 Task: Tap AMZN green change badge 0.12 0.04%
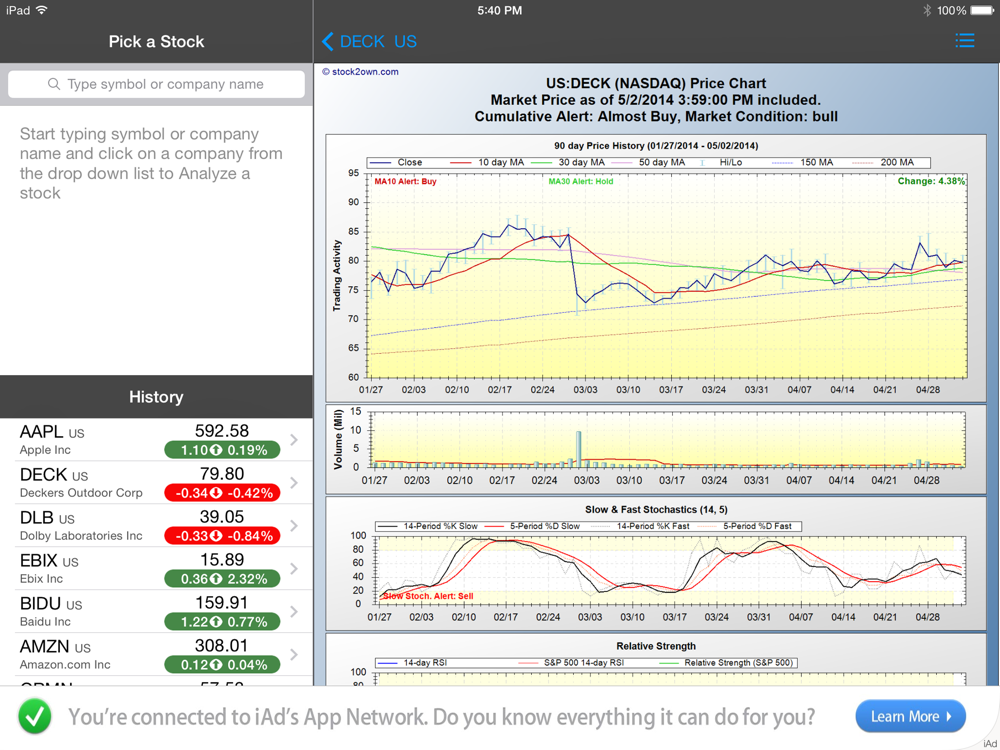(x=222, y=665)
